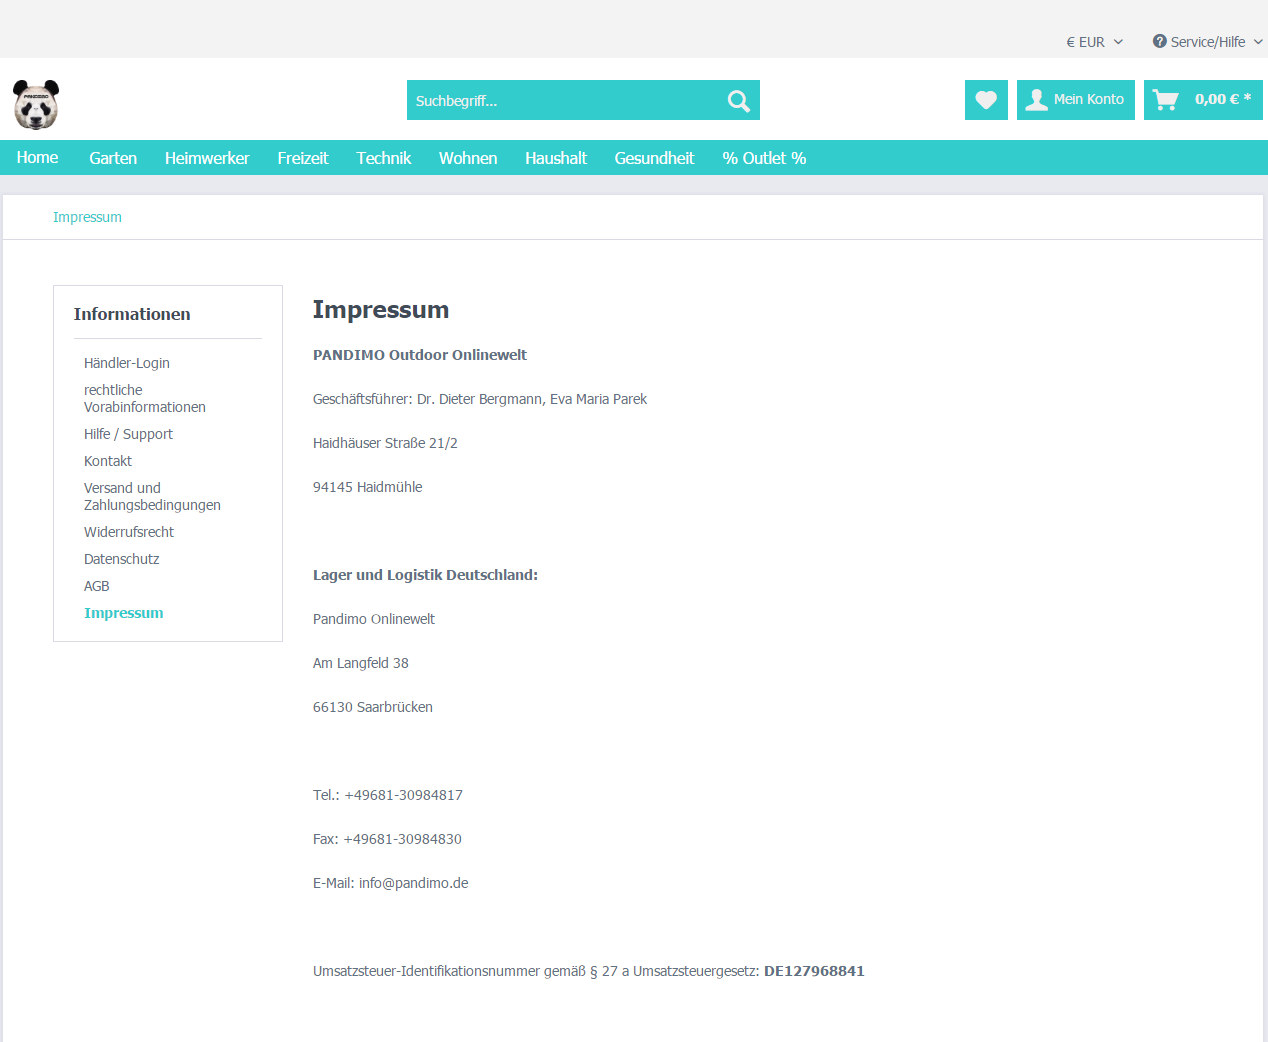
Task: Click the info@pandimo.de email text
Action: coord(414,883)
